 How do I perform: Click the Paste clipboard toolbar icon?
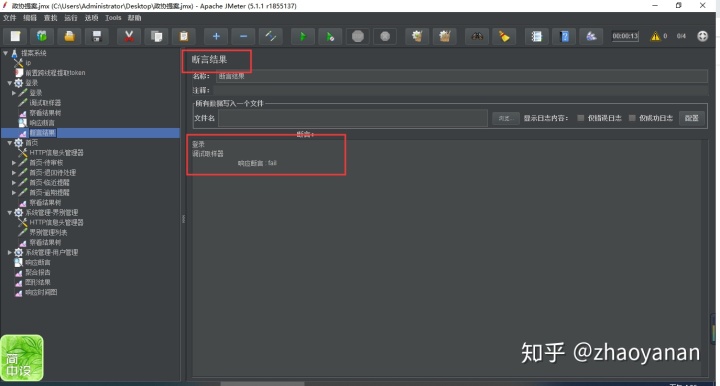184,36
